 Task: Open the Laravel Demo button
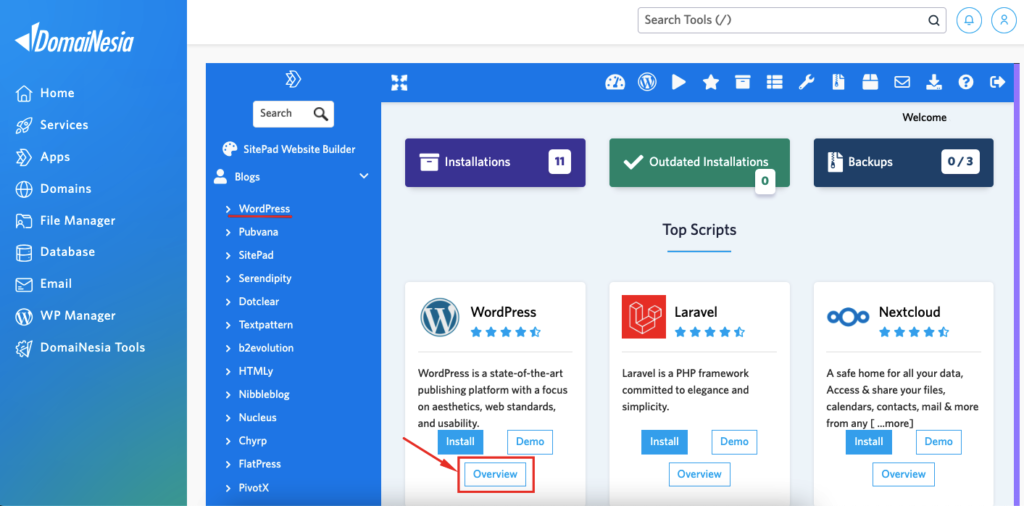point(734,442)
